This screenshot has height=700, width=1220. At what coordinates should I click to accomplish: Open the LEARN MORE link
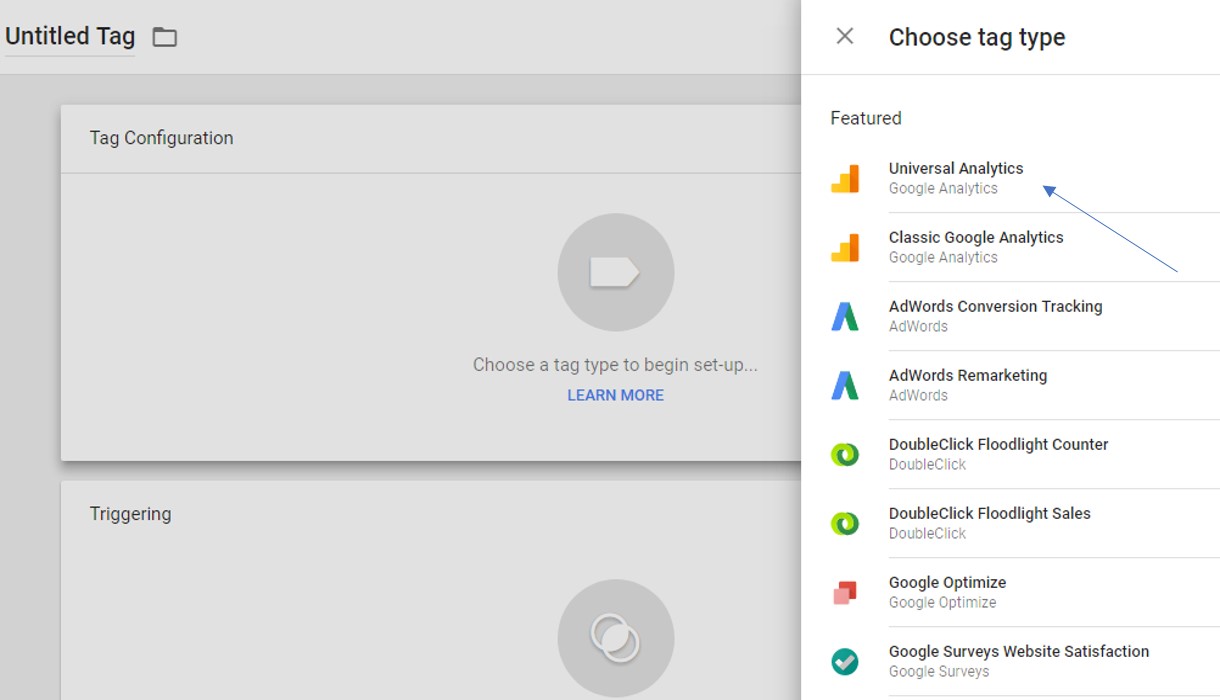pos(615,395)
